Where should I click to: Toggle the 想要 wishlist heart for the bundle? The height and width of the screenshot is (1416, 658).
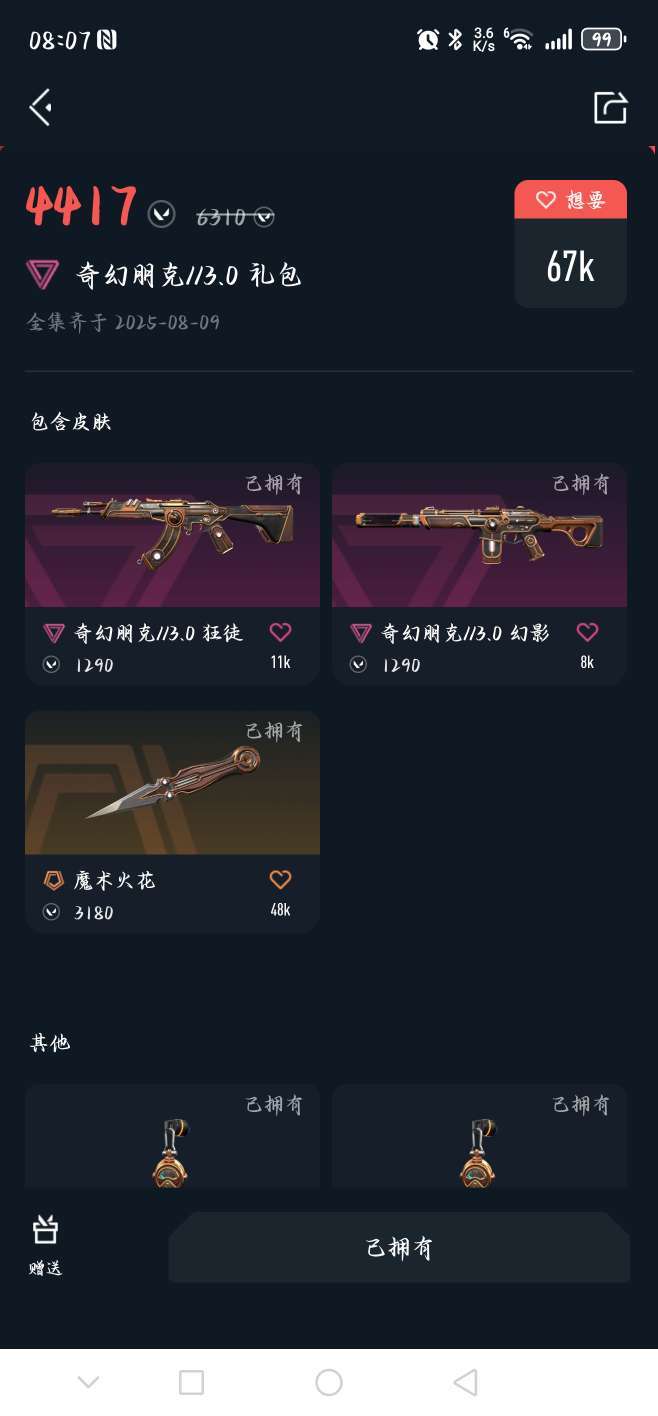pyautogui.click(x=571, y=200)
